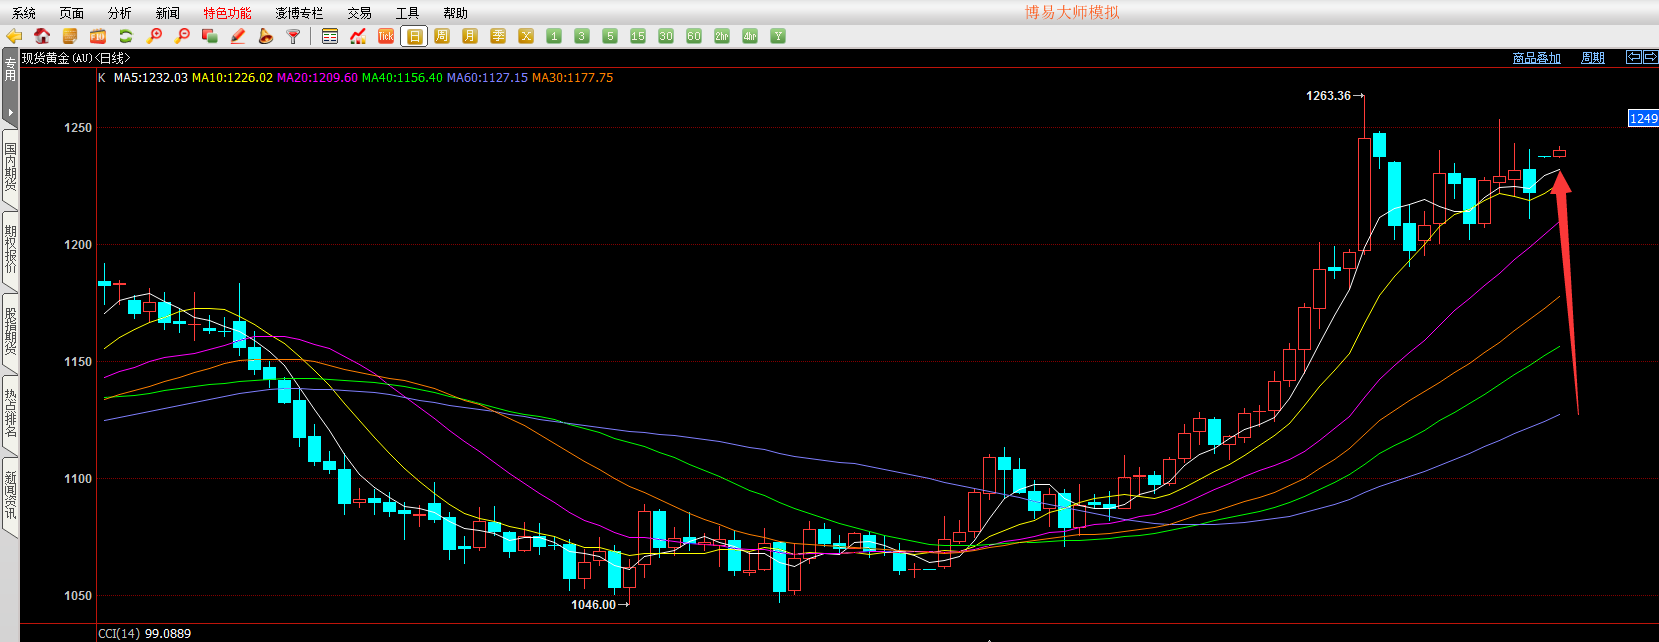Click the funnel filter icon
The width and height of the screenshot is (1659, 642).
(293, 36)
